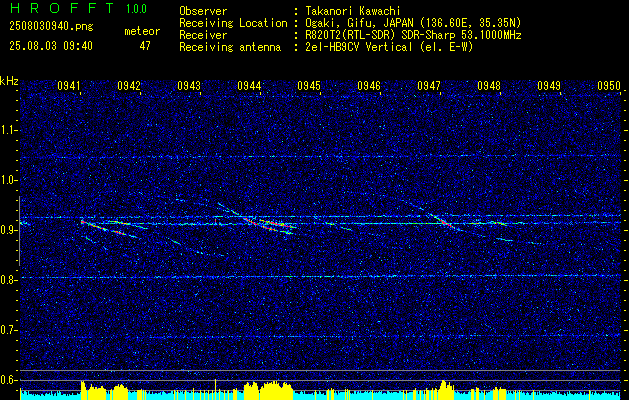629x400 pixels.
Task: Click the yellow signal bar at 0941
Action: (83, 390)
